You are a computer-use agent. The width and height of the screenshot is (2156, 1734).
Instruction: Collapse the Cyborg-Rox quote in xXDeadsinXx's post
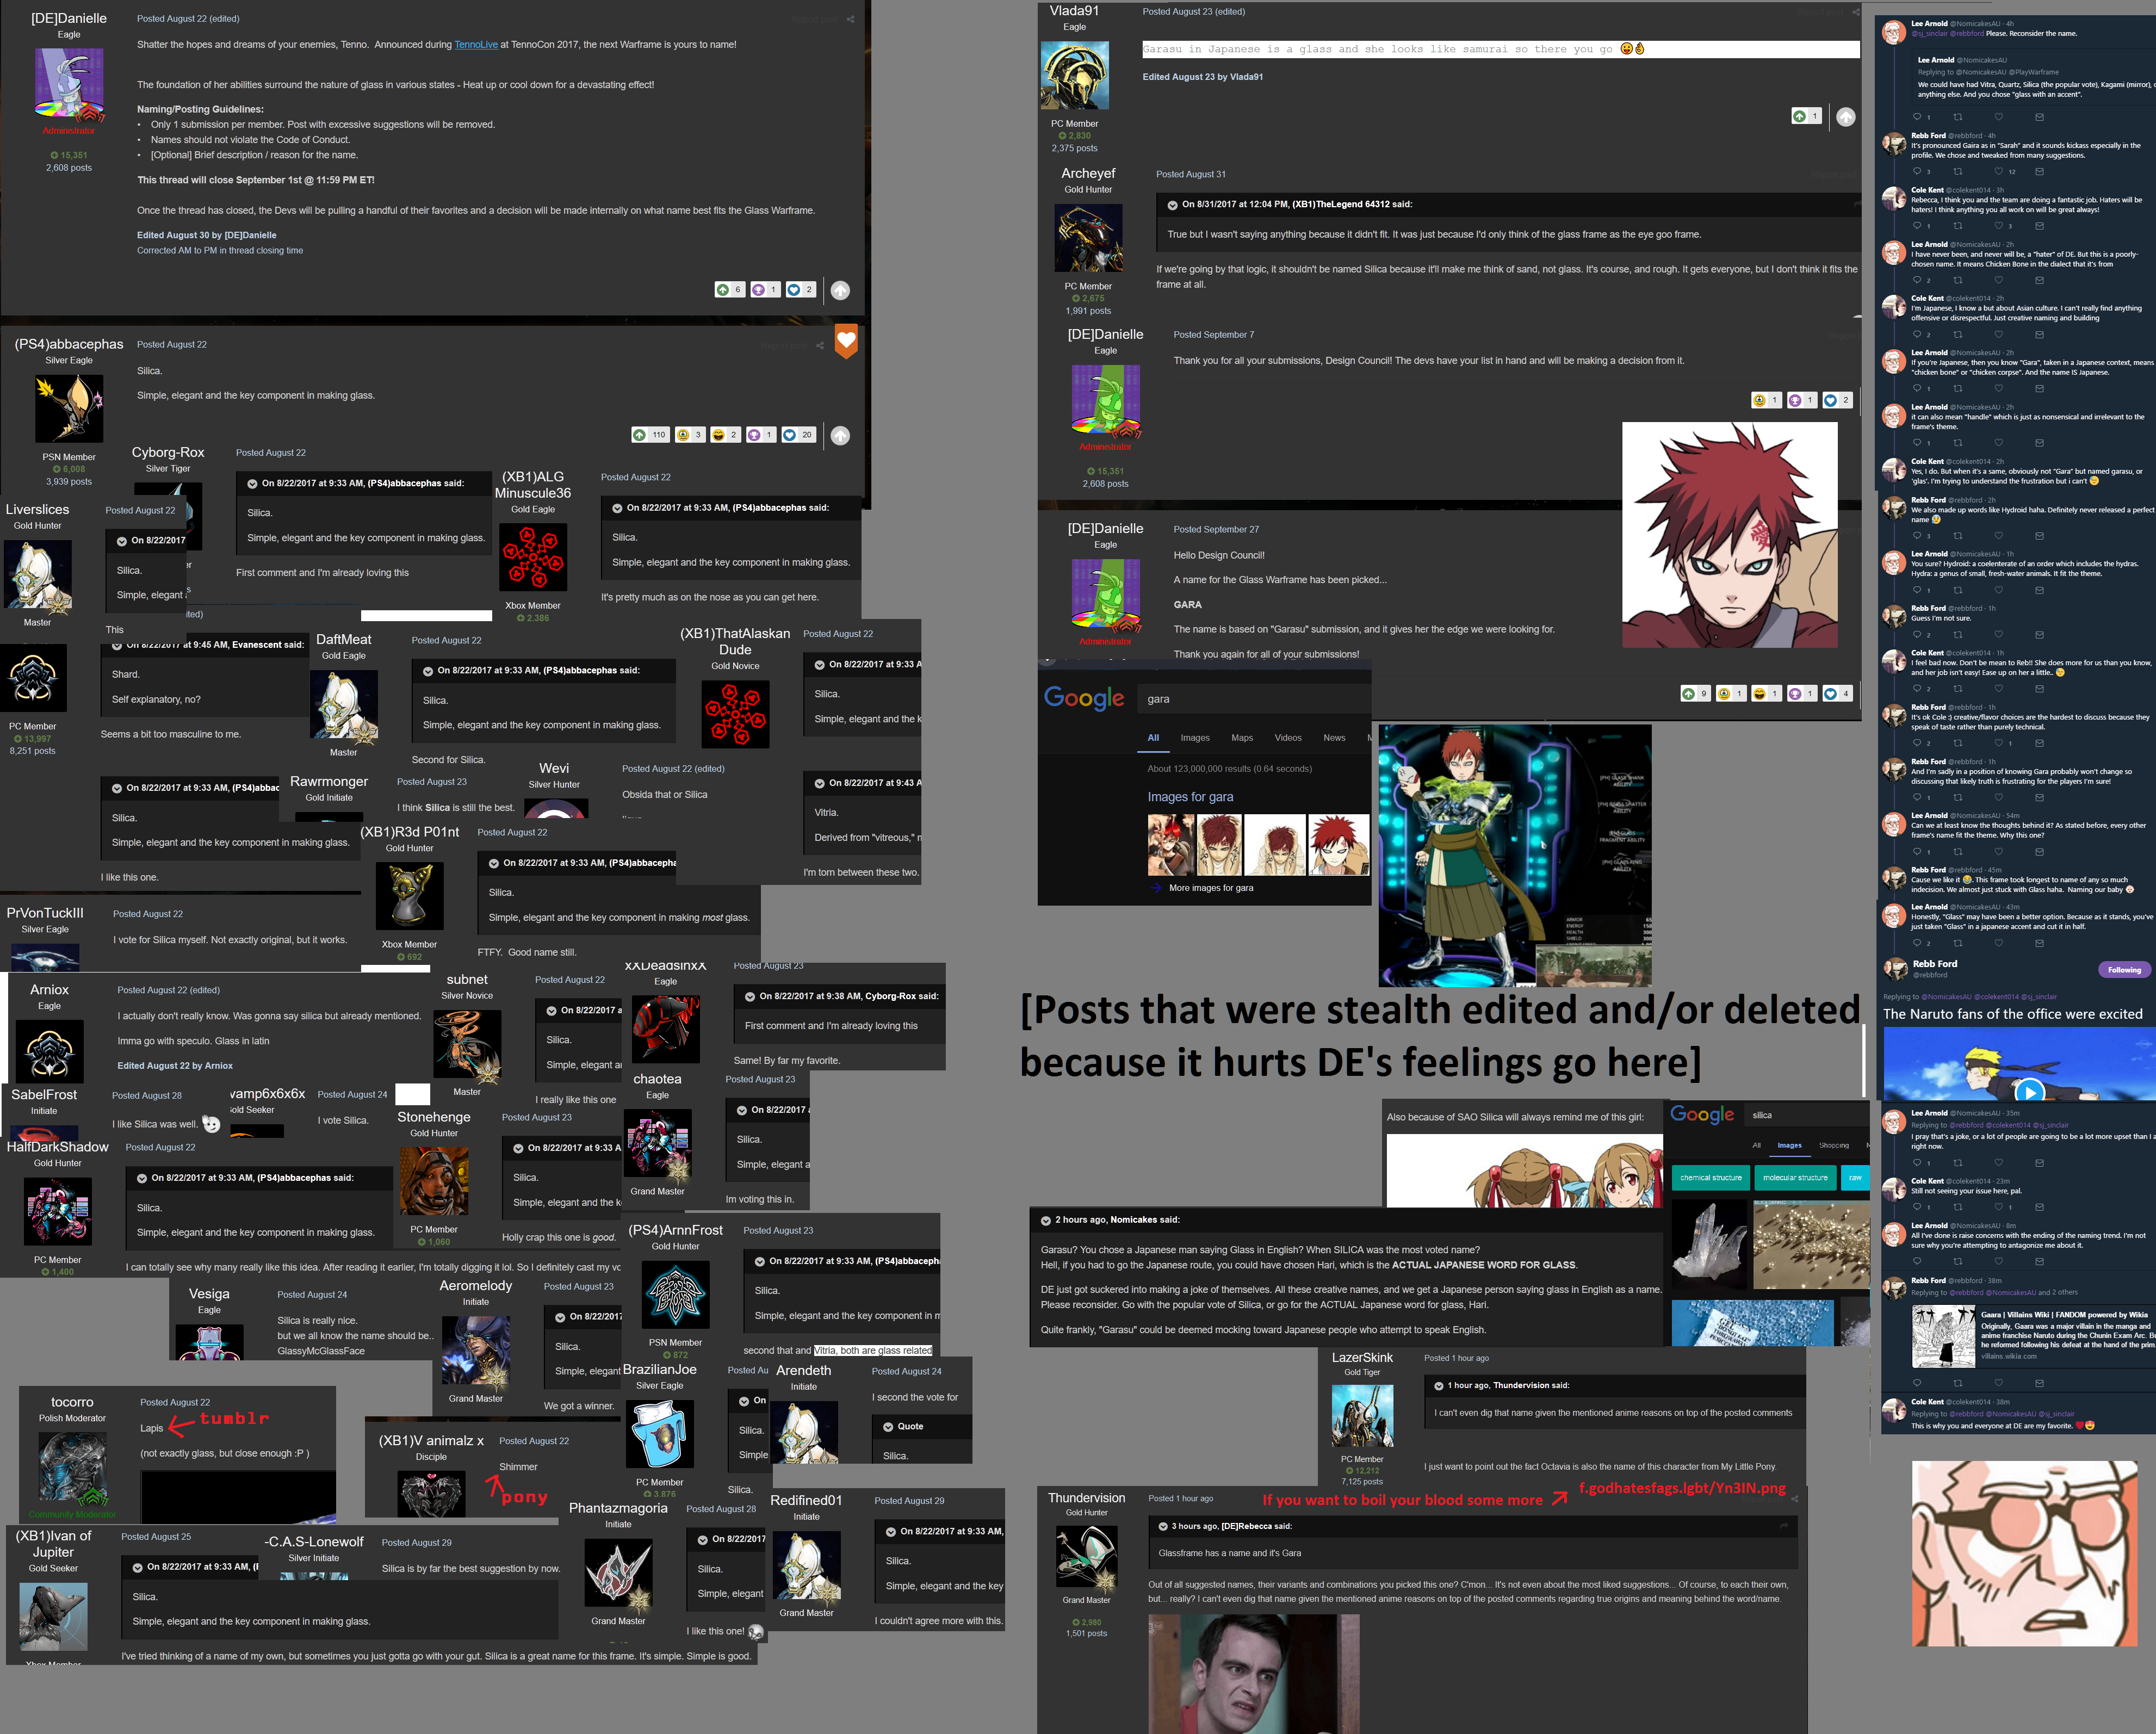[x=750, y=997]
